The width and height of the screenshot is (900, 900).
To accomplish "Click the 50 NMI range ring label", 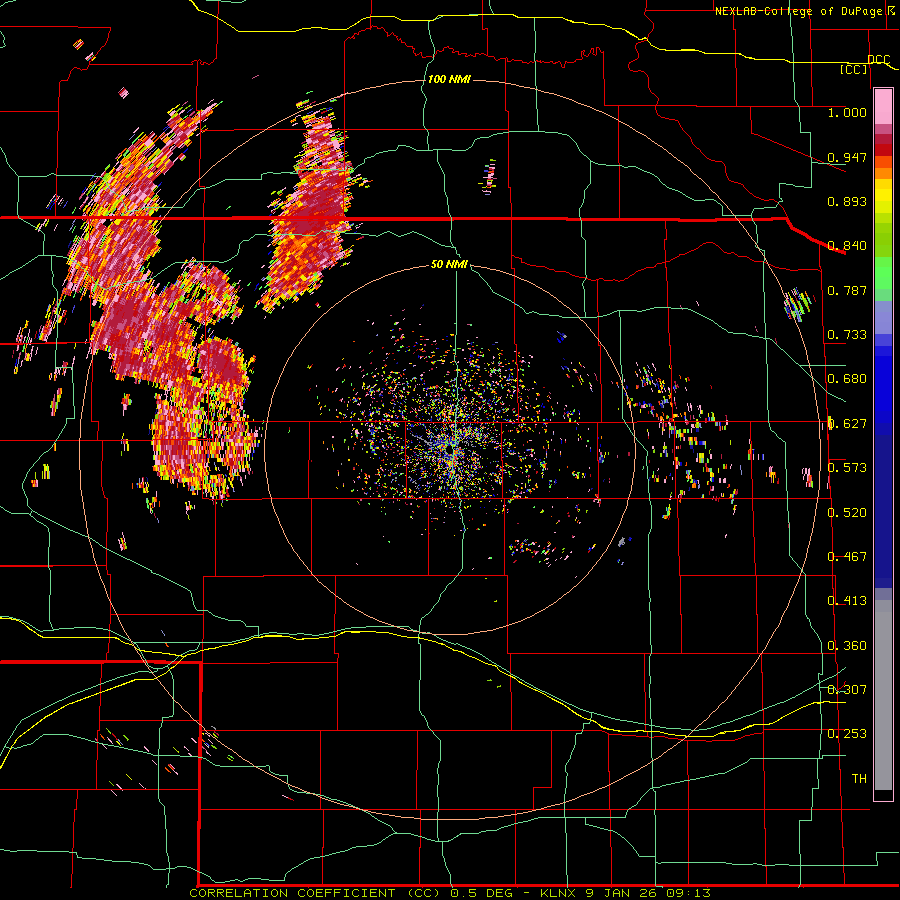I will pyautogui.click(x=449, y=264).
